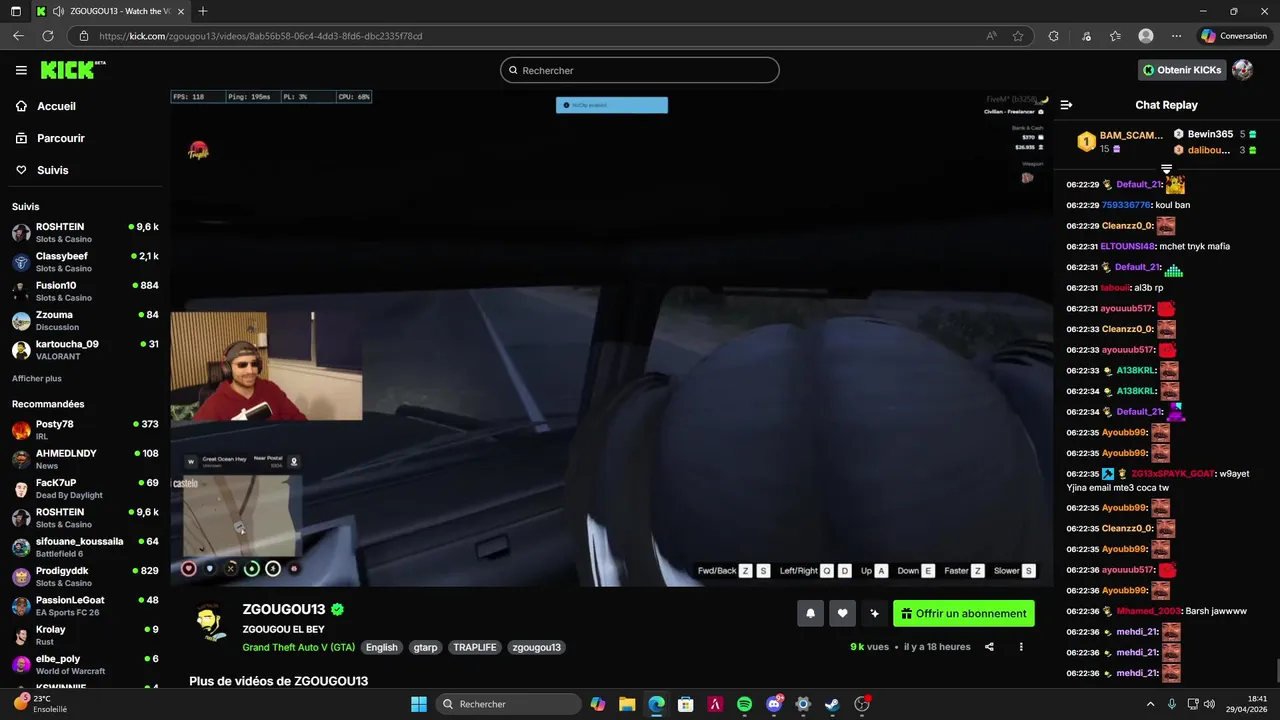Click the Obtenir KICKs button
The width and height of the screenshot is (1280, 720).
(1182, 70)
